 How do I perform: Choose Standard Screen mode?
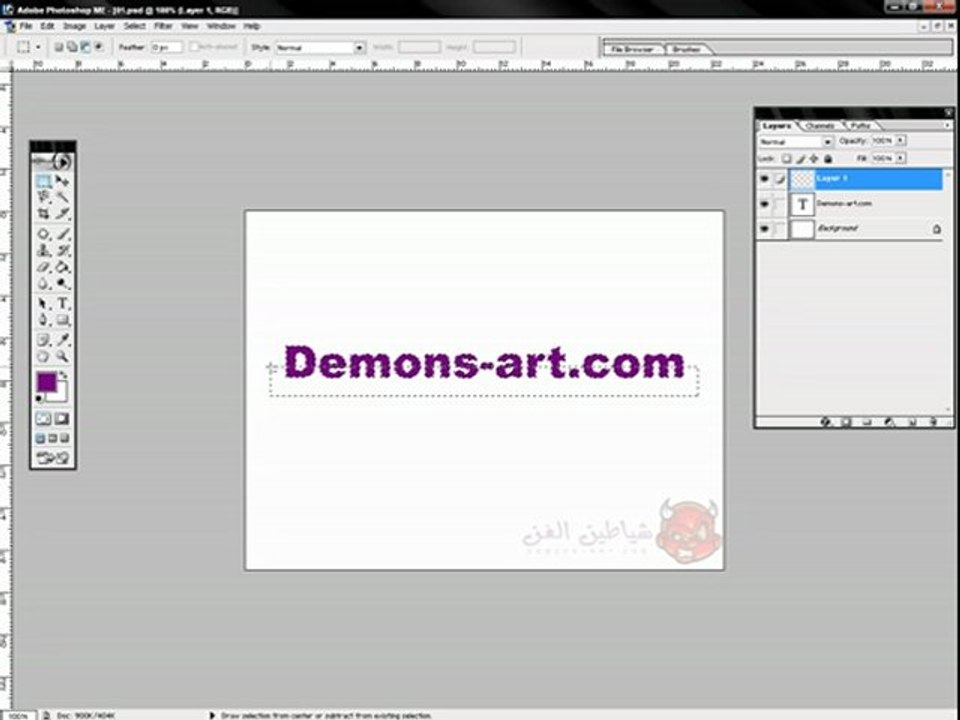(x=40, y=438)
